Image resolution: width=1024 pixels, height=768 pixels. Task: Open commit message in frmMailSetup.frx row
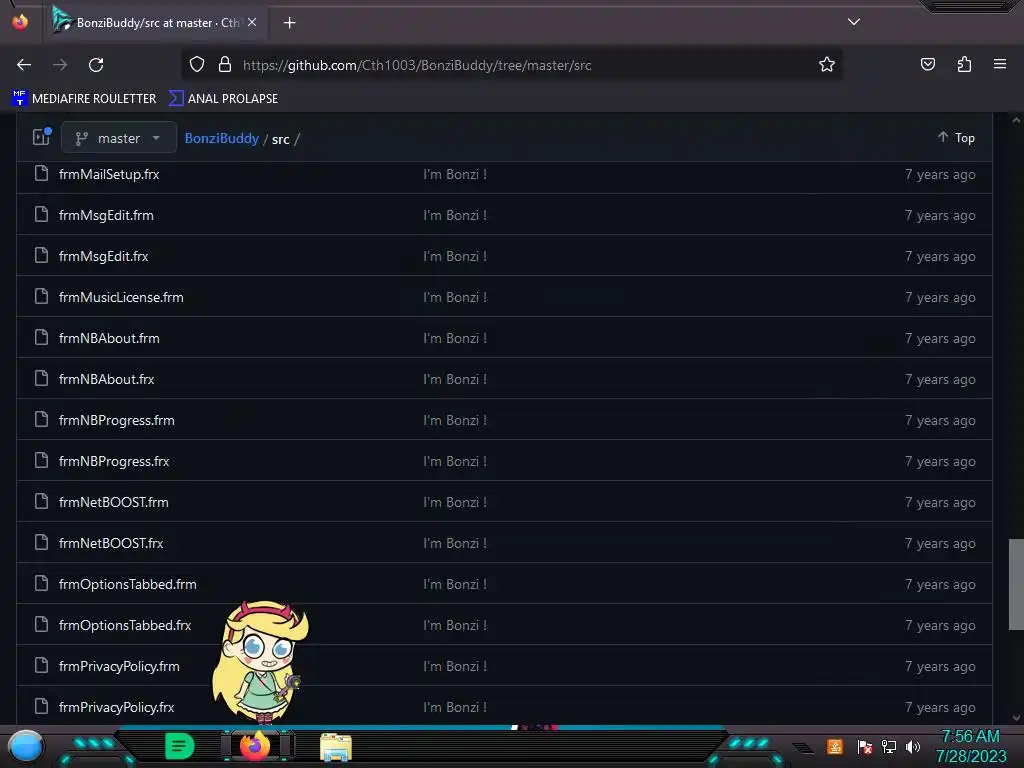point(455,174)
